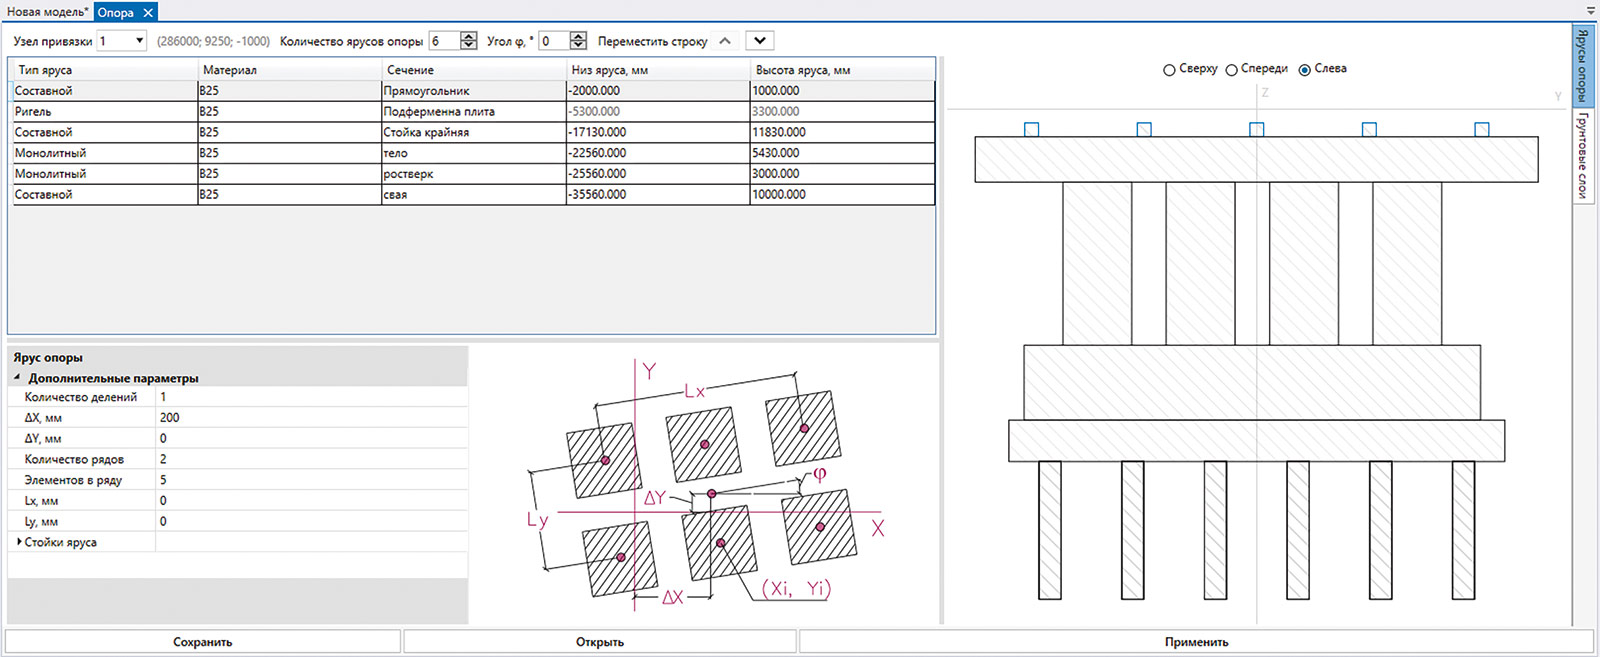Select the Слева view radio button

point(1304,70)
